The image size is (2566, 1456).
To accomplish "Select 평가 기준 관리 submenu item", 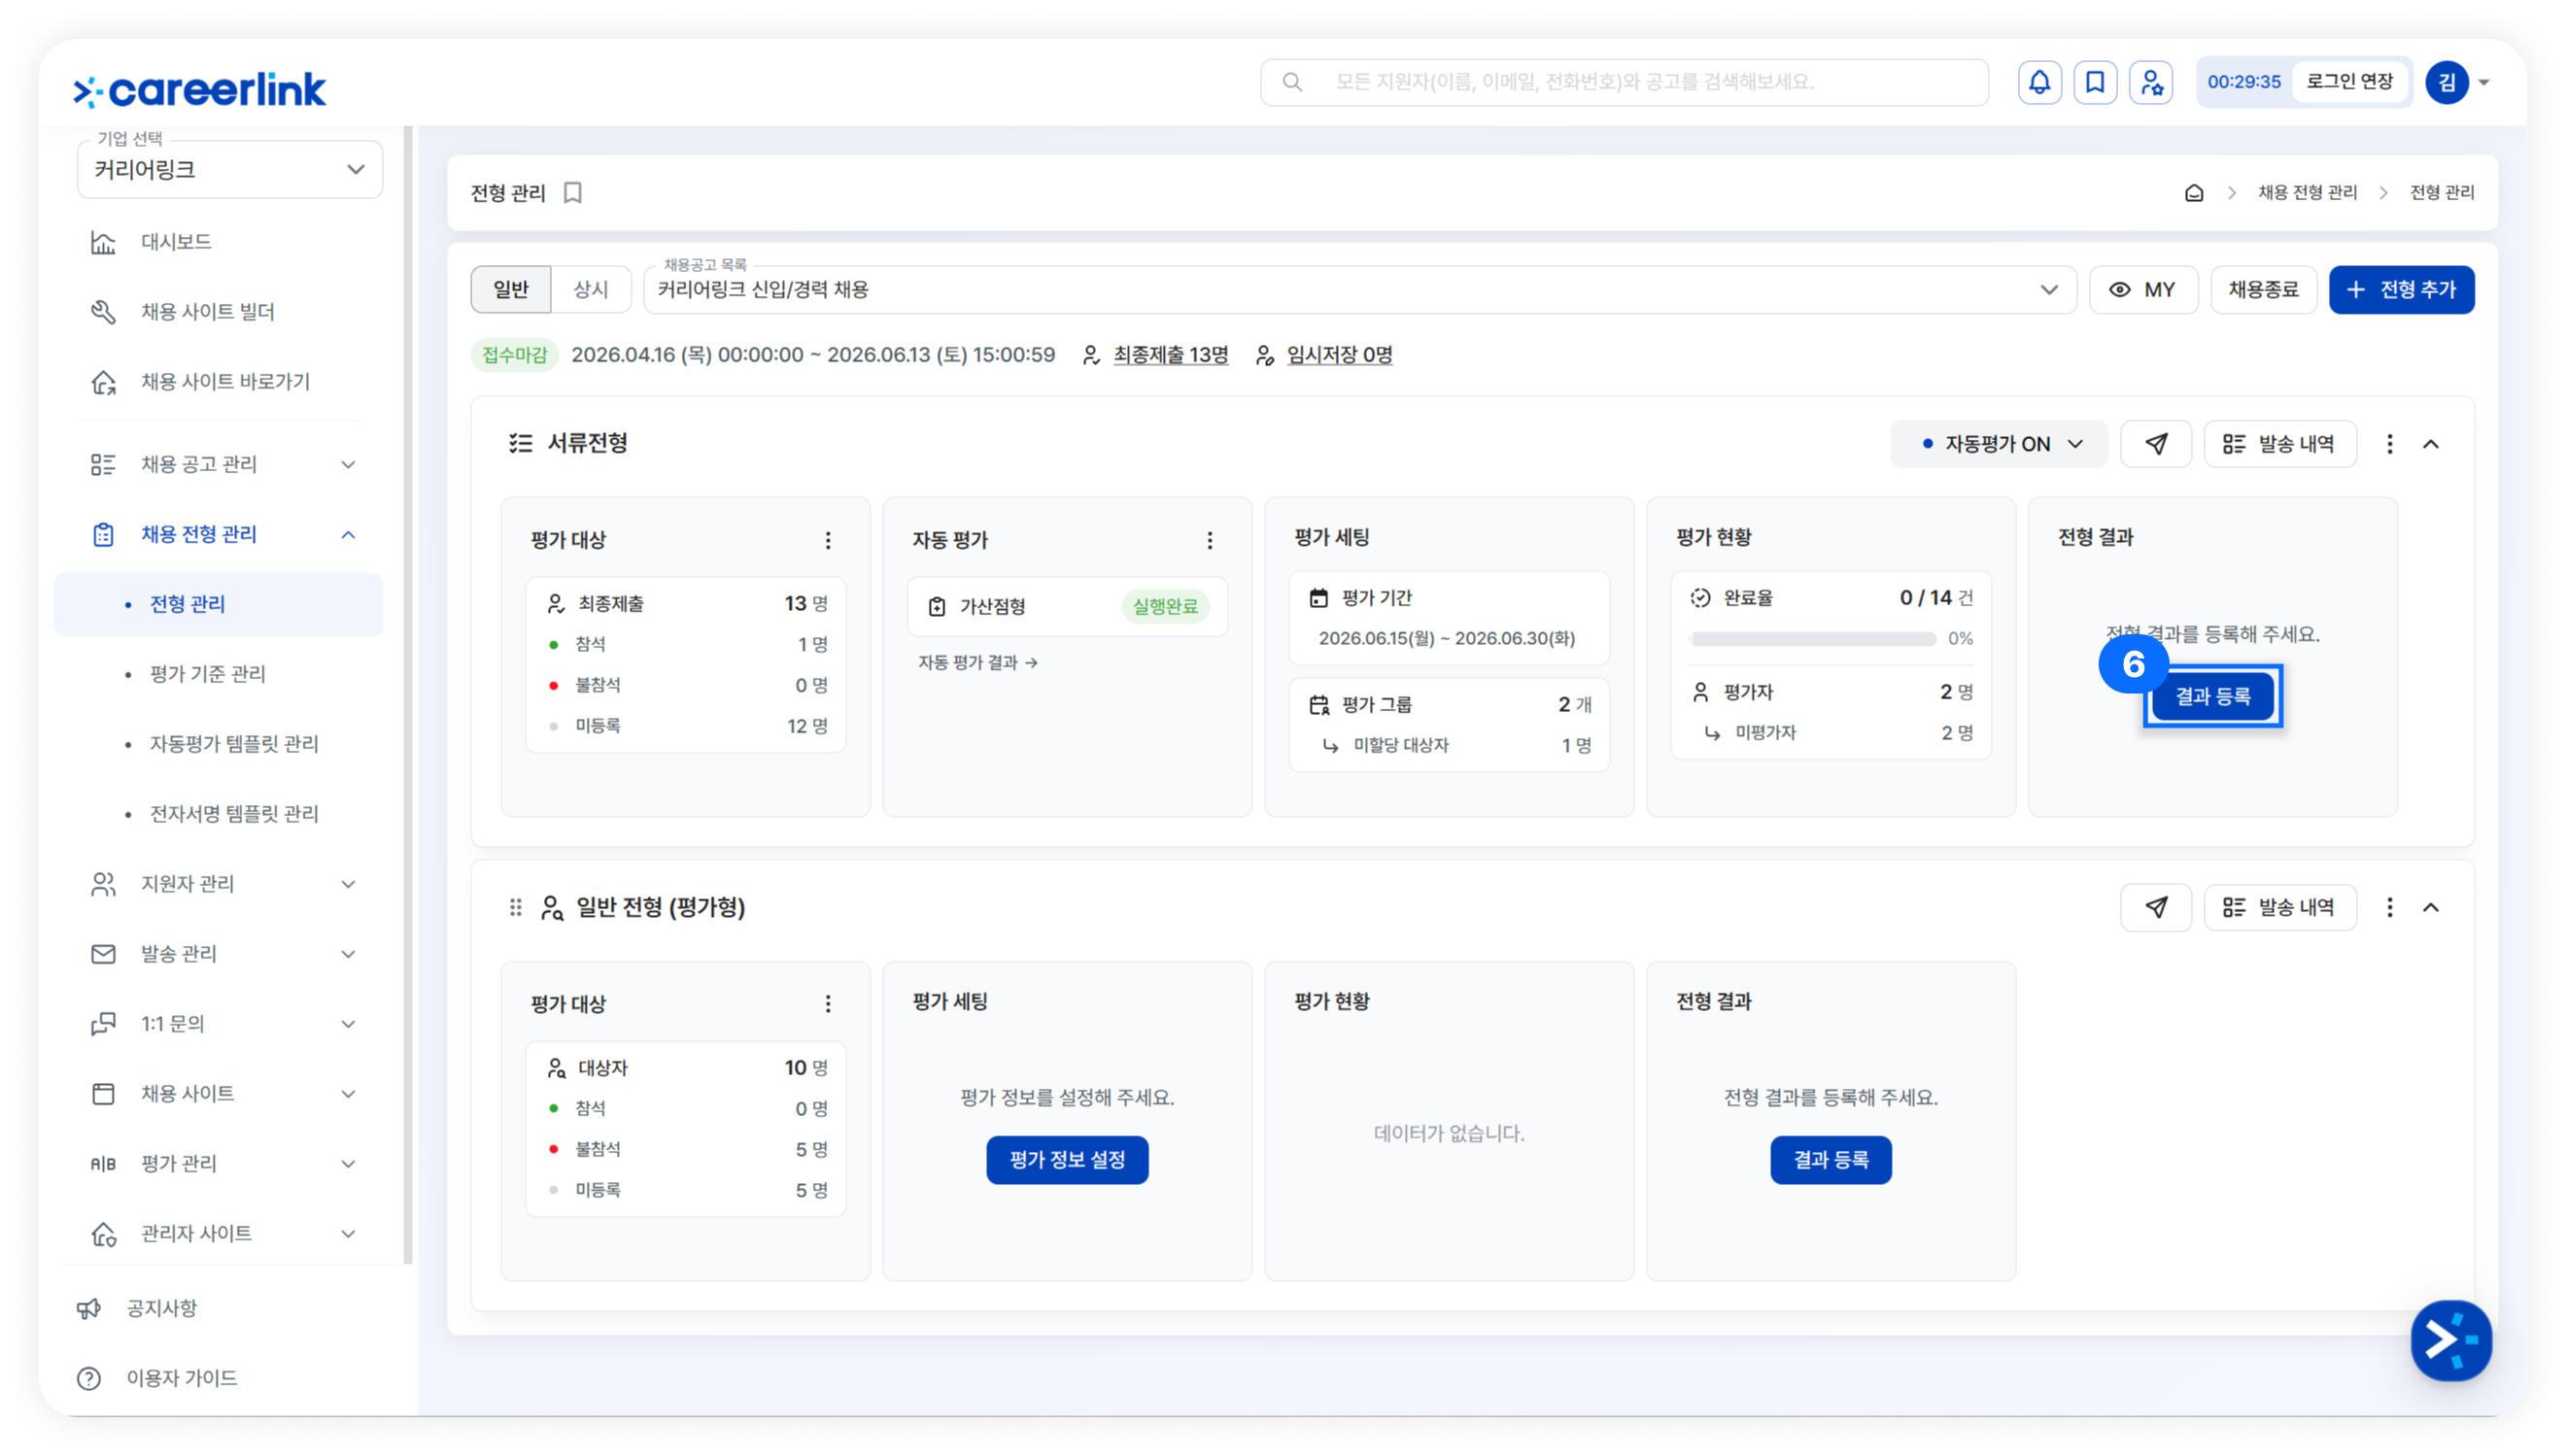I will point(207,674).
